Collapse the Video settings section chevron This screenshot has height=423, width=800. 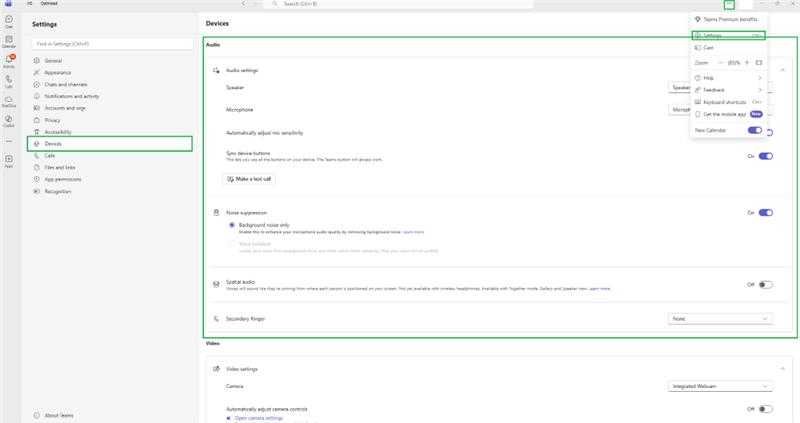click(x=782, y=368)
